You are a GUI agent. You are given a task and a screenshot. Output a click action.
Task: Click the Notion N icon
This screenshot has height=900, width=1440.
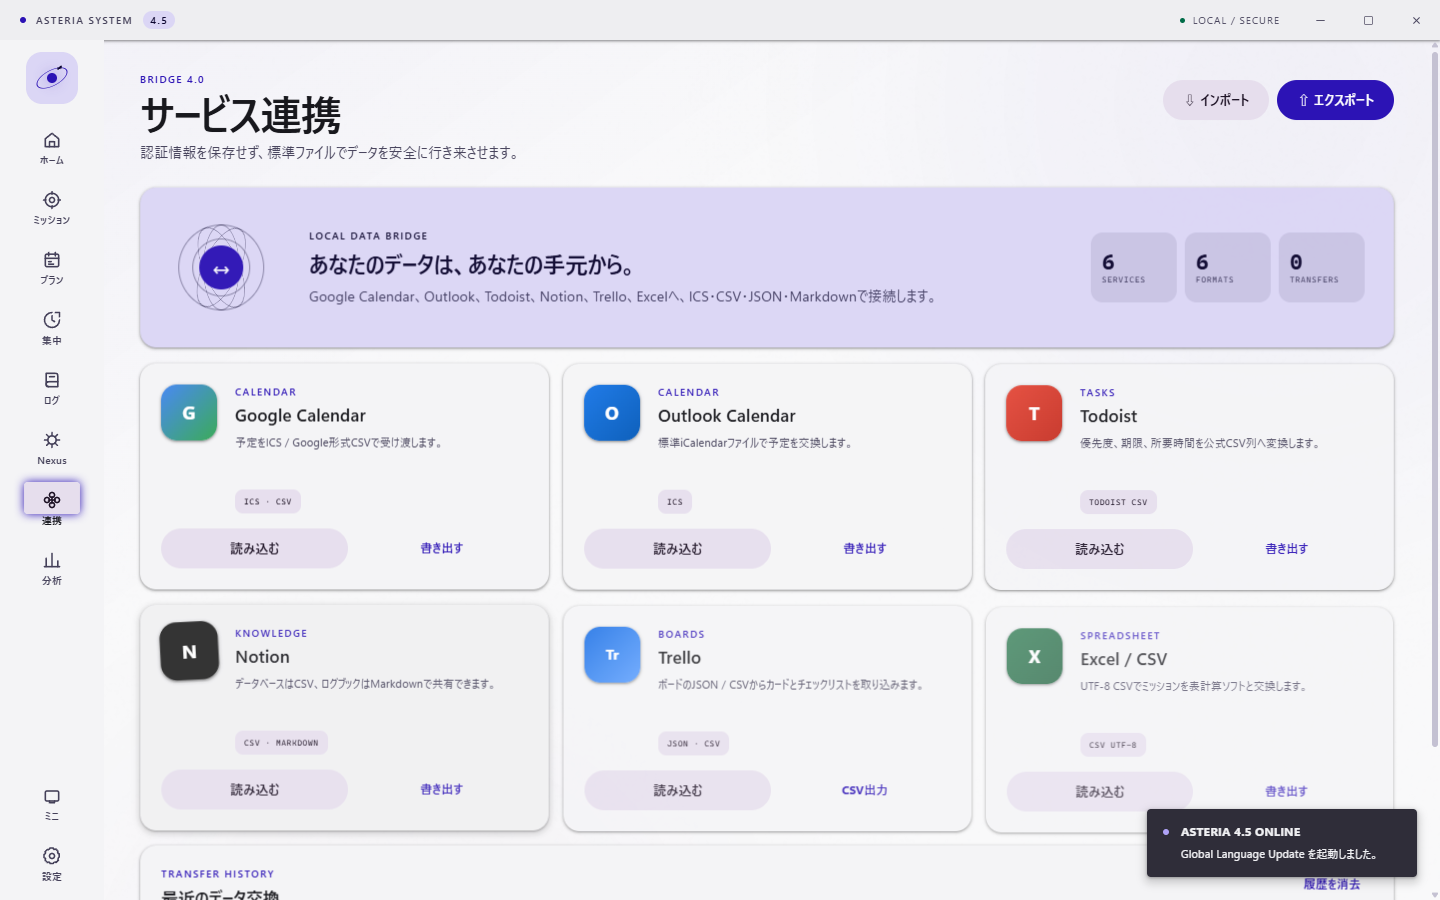(x=189, y=652)
